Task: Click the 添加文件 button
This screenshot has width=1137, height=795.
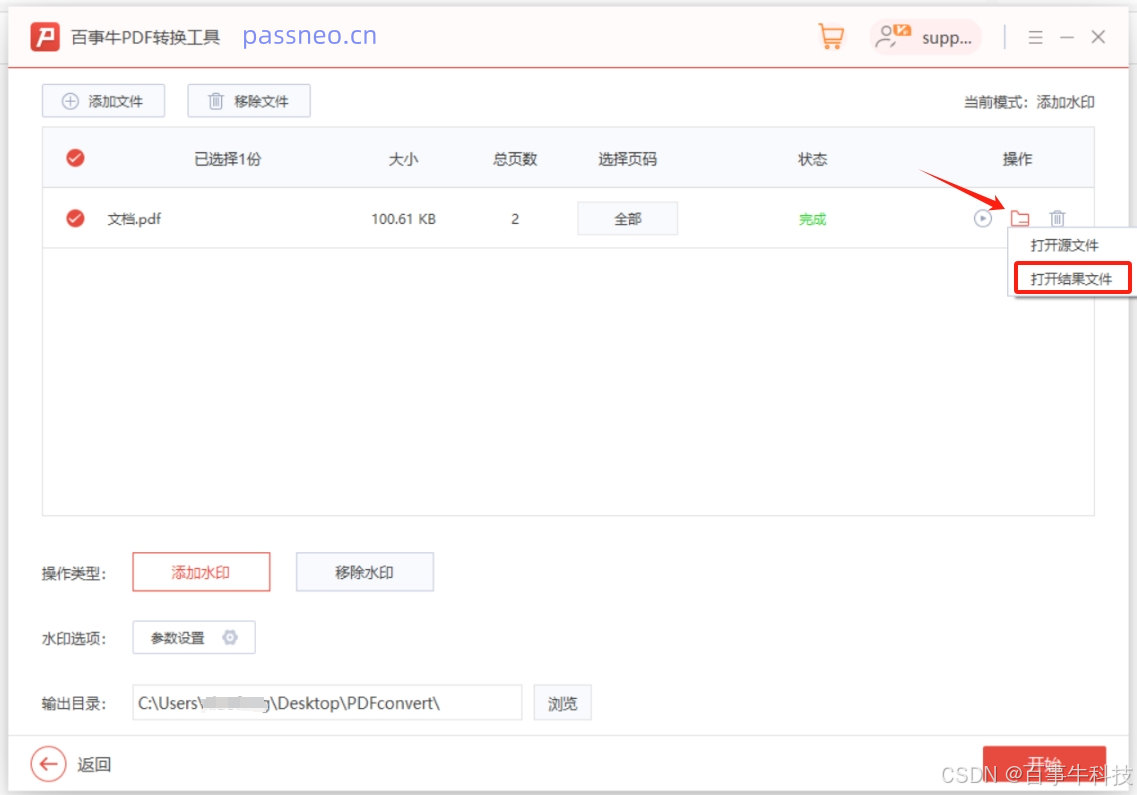Action: [x=104, y=101]
